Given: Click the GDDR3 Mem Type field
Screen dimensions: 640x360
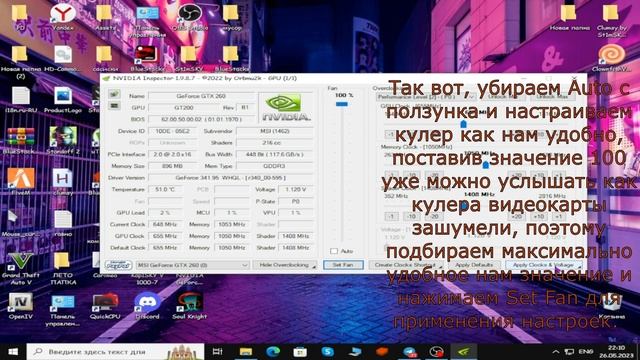Looking at the screenshot, I should point(275,166).
